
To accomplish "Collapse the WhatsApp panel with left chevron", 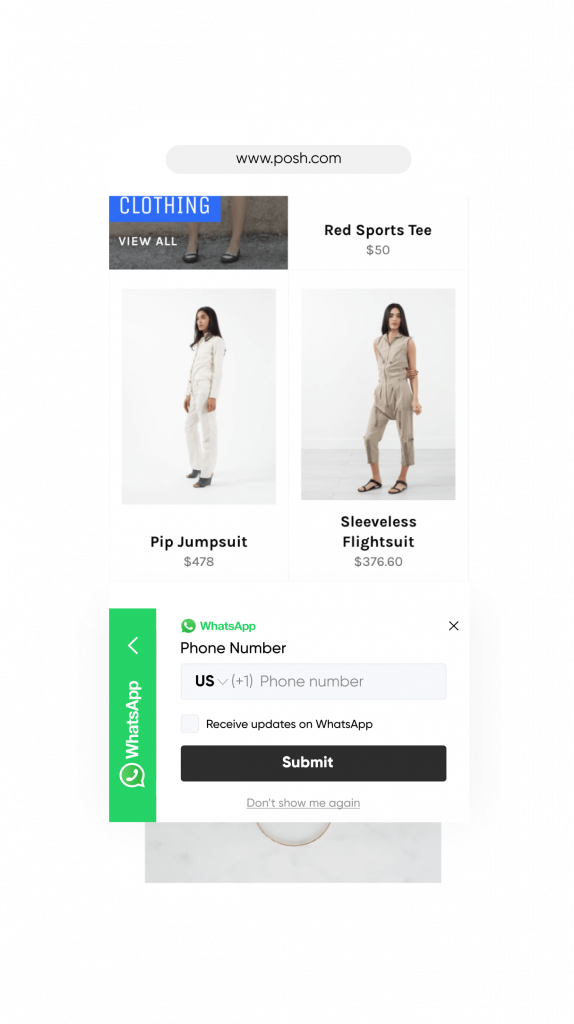I will [x=133, y=645].
